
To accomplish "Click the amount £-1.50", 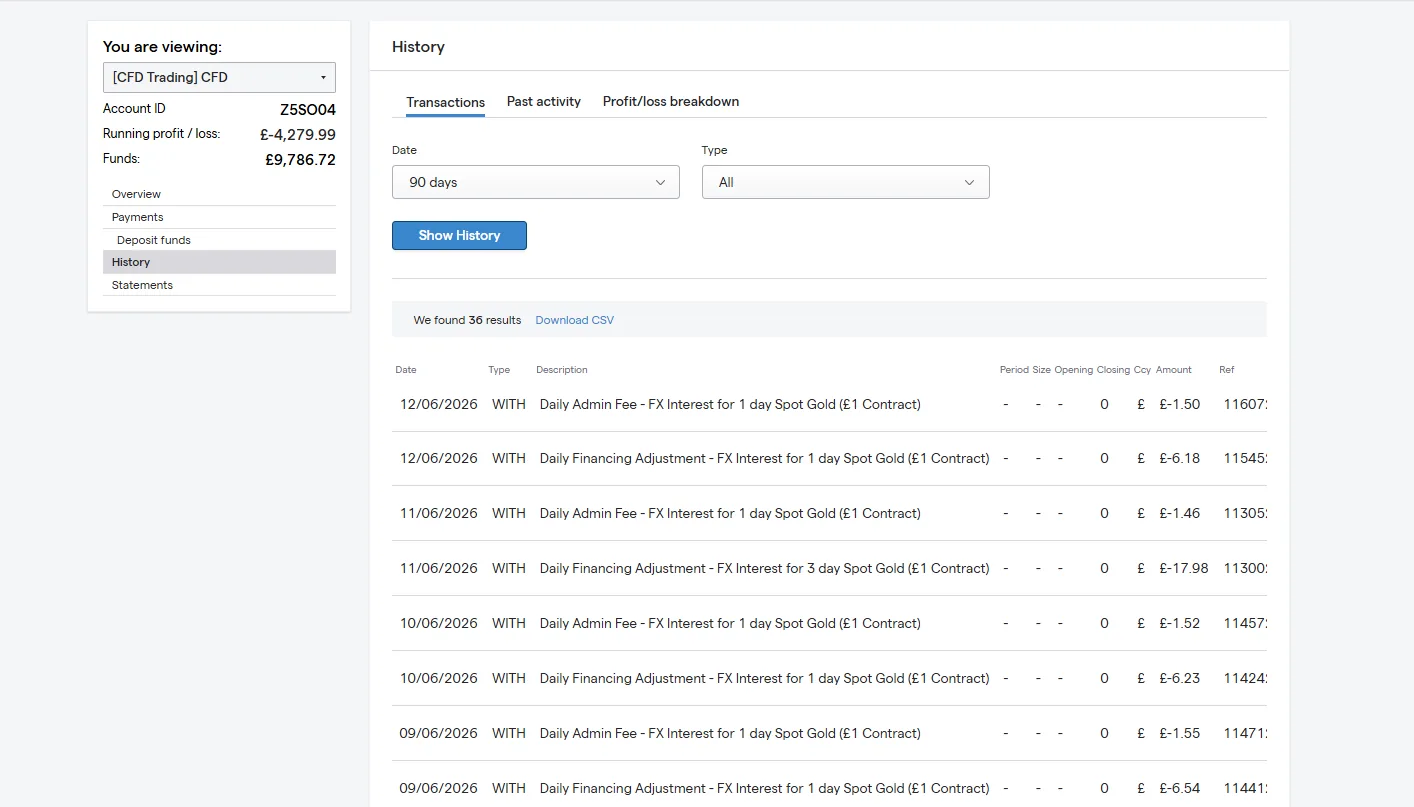I will click(1180, 404).
